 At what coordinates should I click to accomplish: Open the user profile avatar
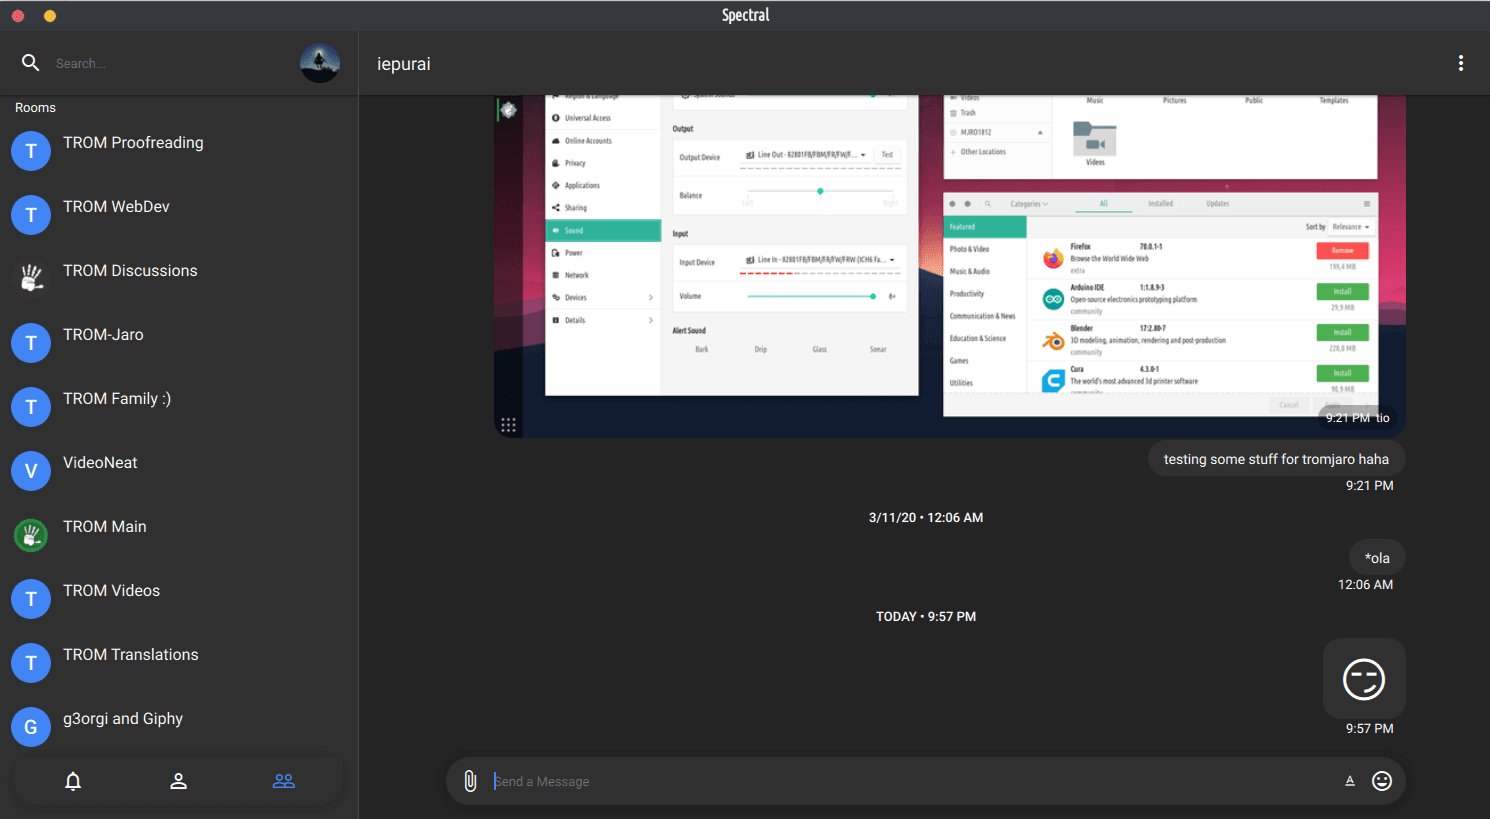pos(319,63)
